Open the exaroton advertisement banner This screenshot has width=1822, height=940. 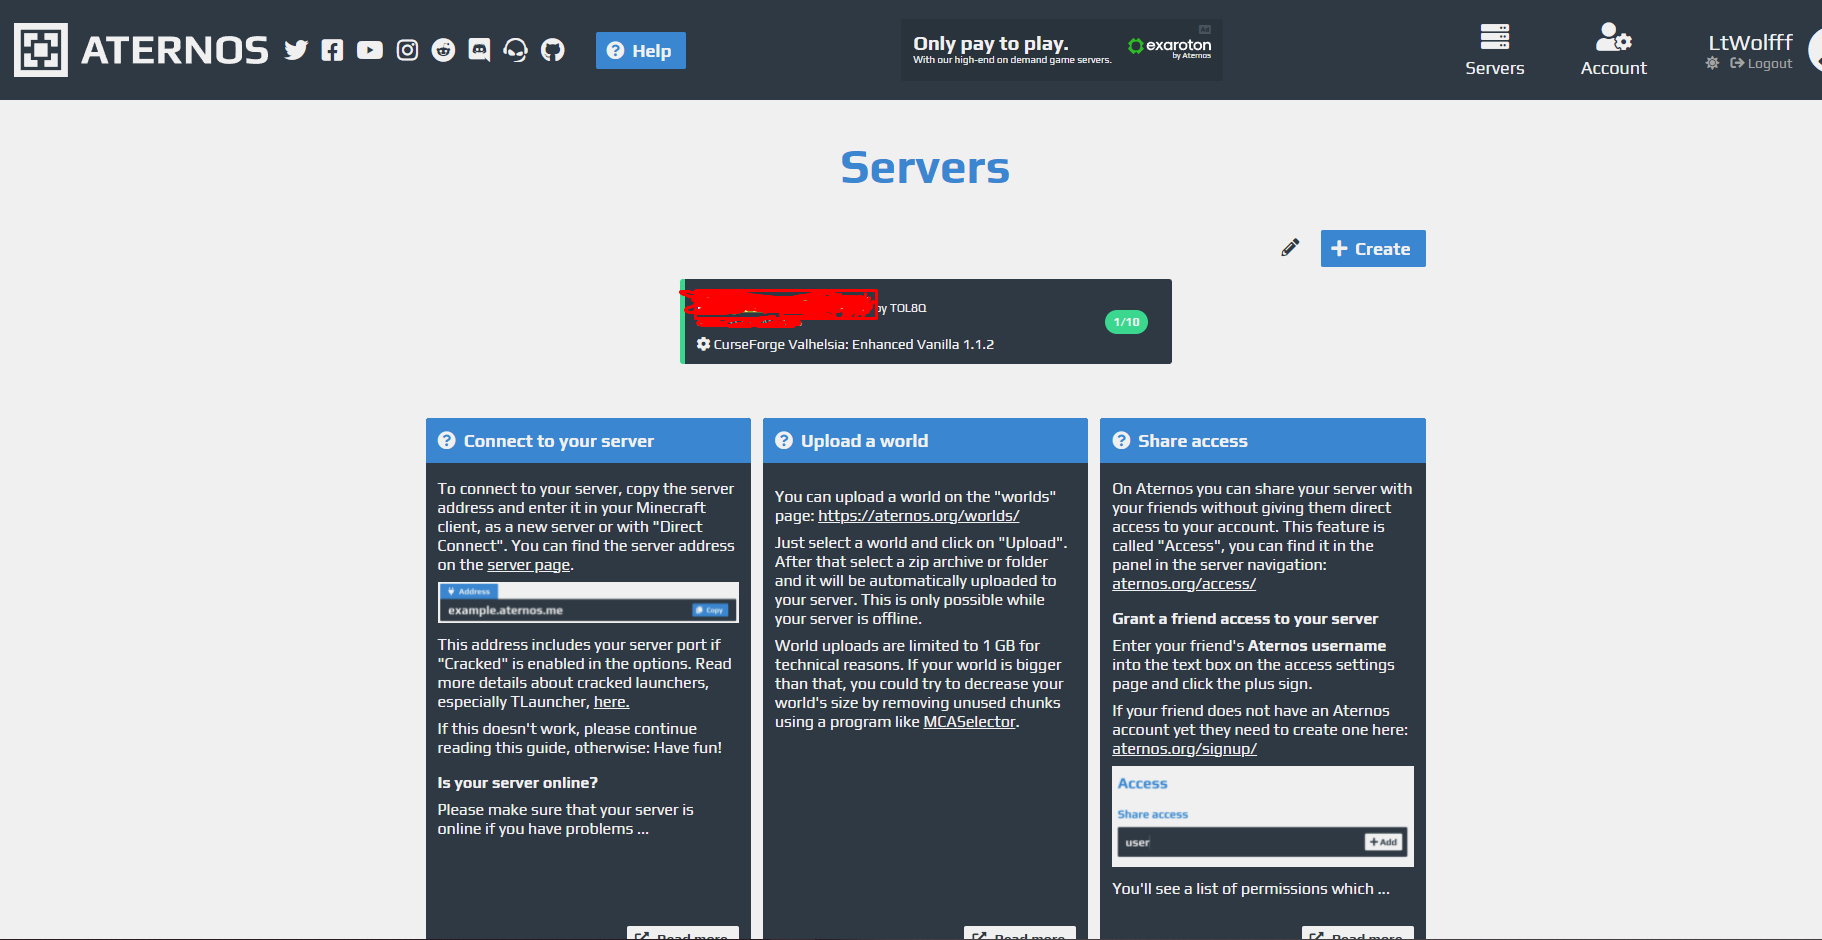1062,50
